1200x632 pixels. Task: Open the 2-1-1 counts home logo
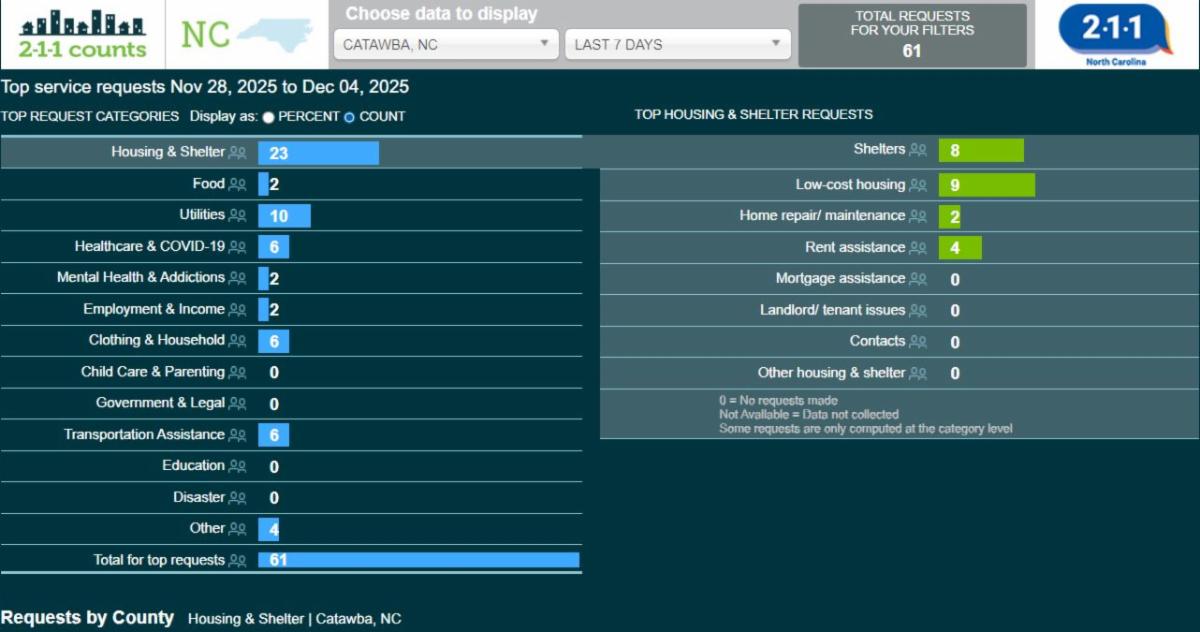82,35
